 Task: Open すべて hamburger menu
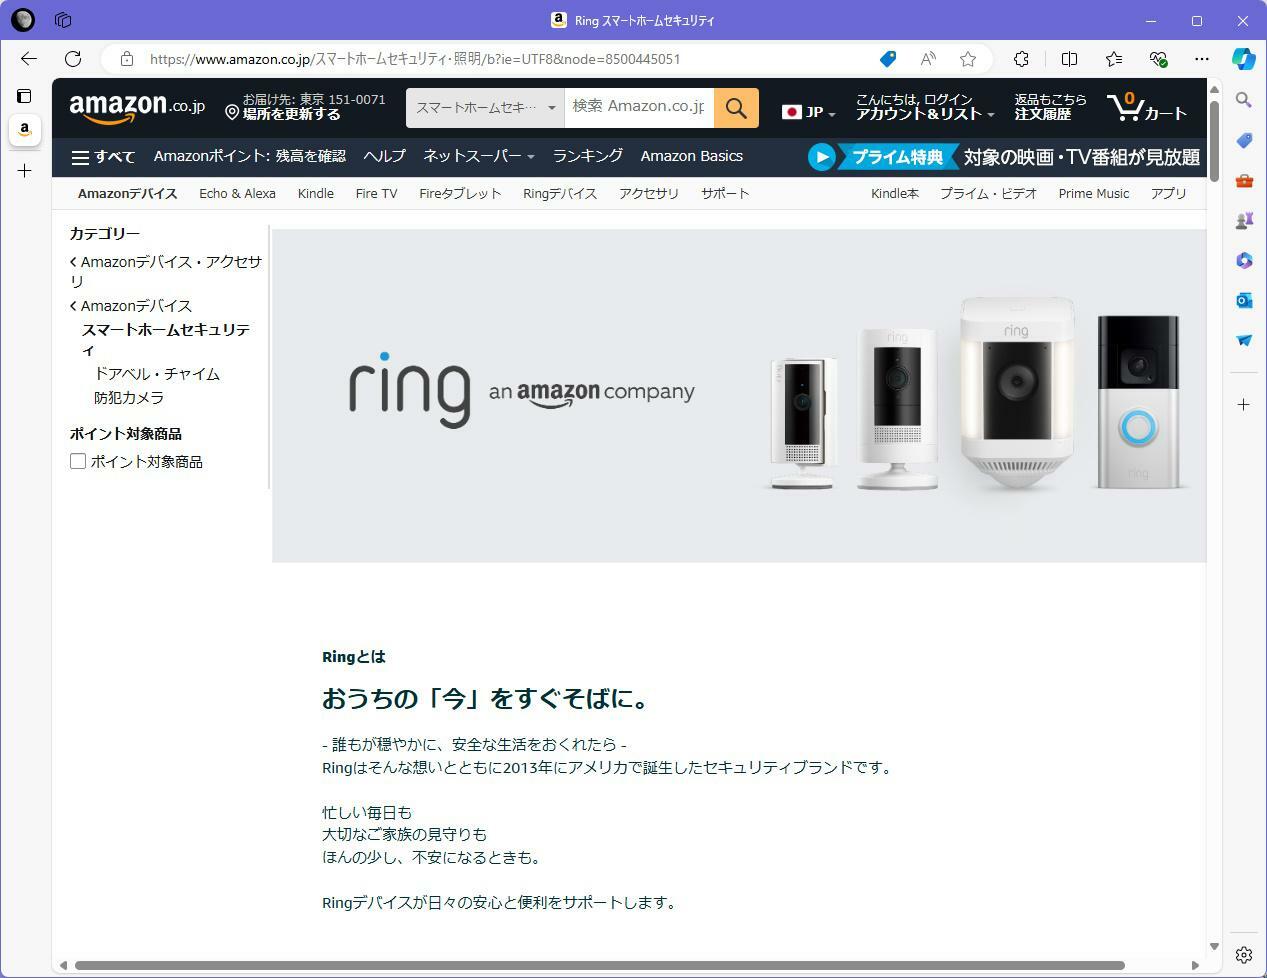(103, 157)
